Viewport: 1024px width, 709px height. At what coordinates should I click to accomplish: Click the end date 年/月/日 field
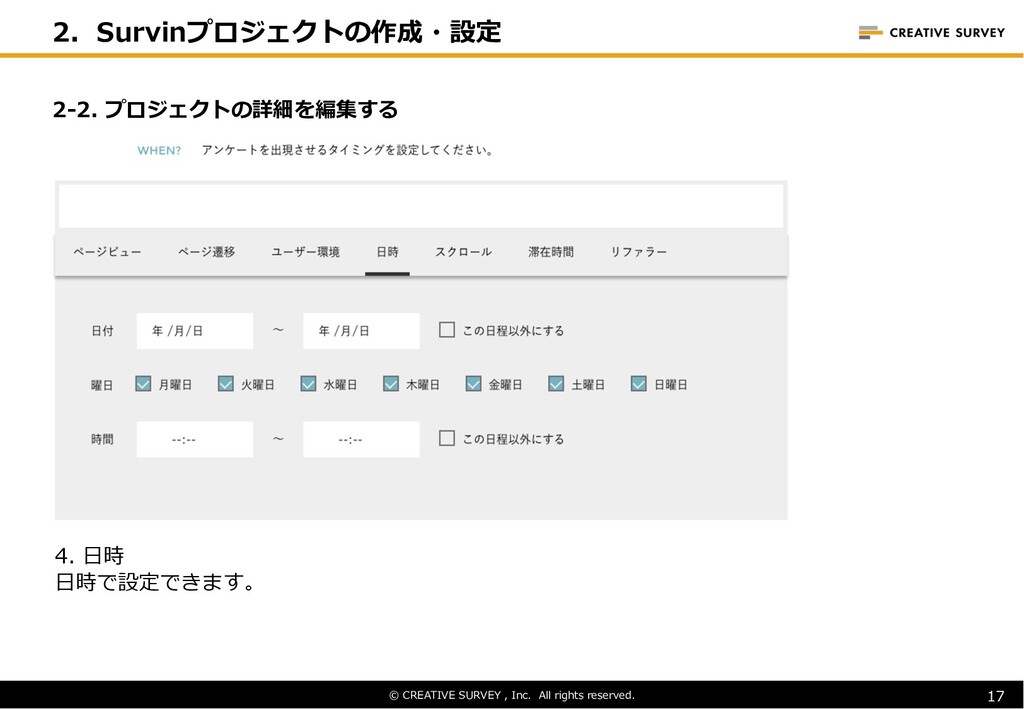pos(361,331)
